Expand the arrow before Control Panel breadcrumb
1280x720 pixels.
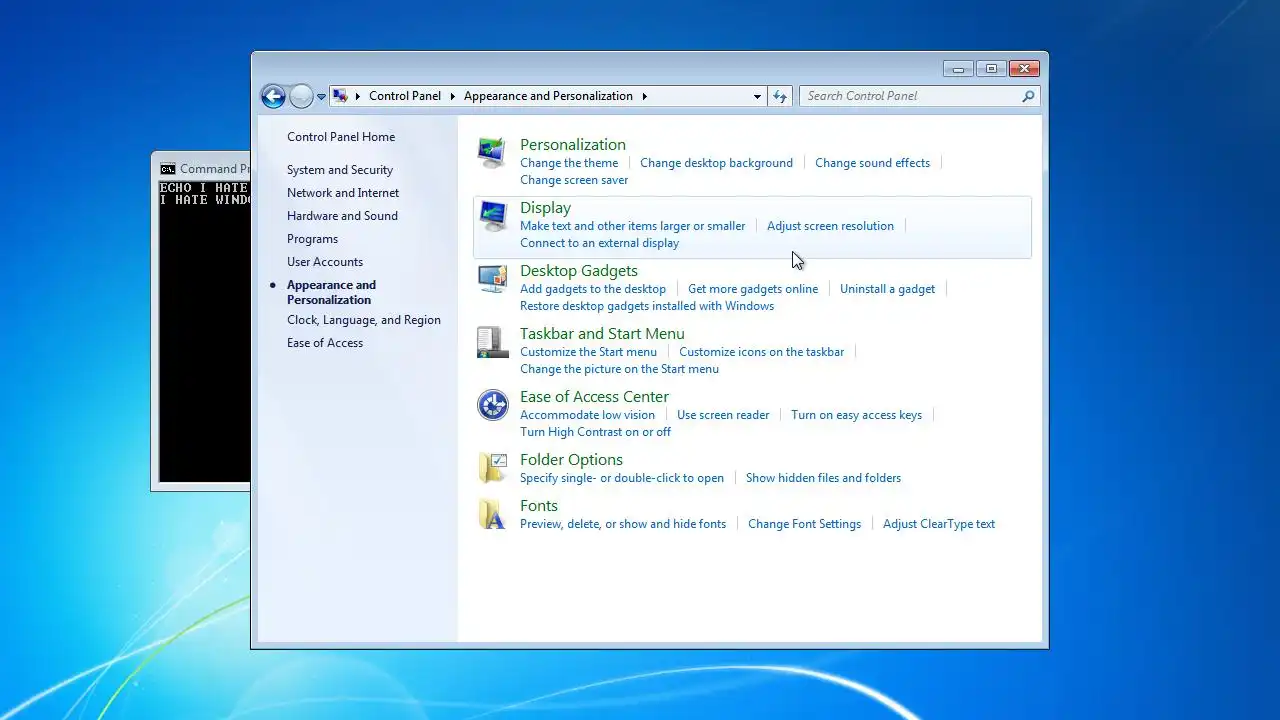click(x=358, y=96)
